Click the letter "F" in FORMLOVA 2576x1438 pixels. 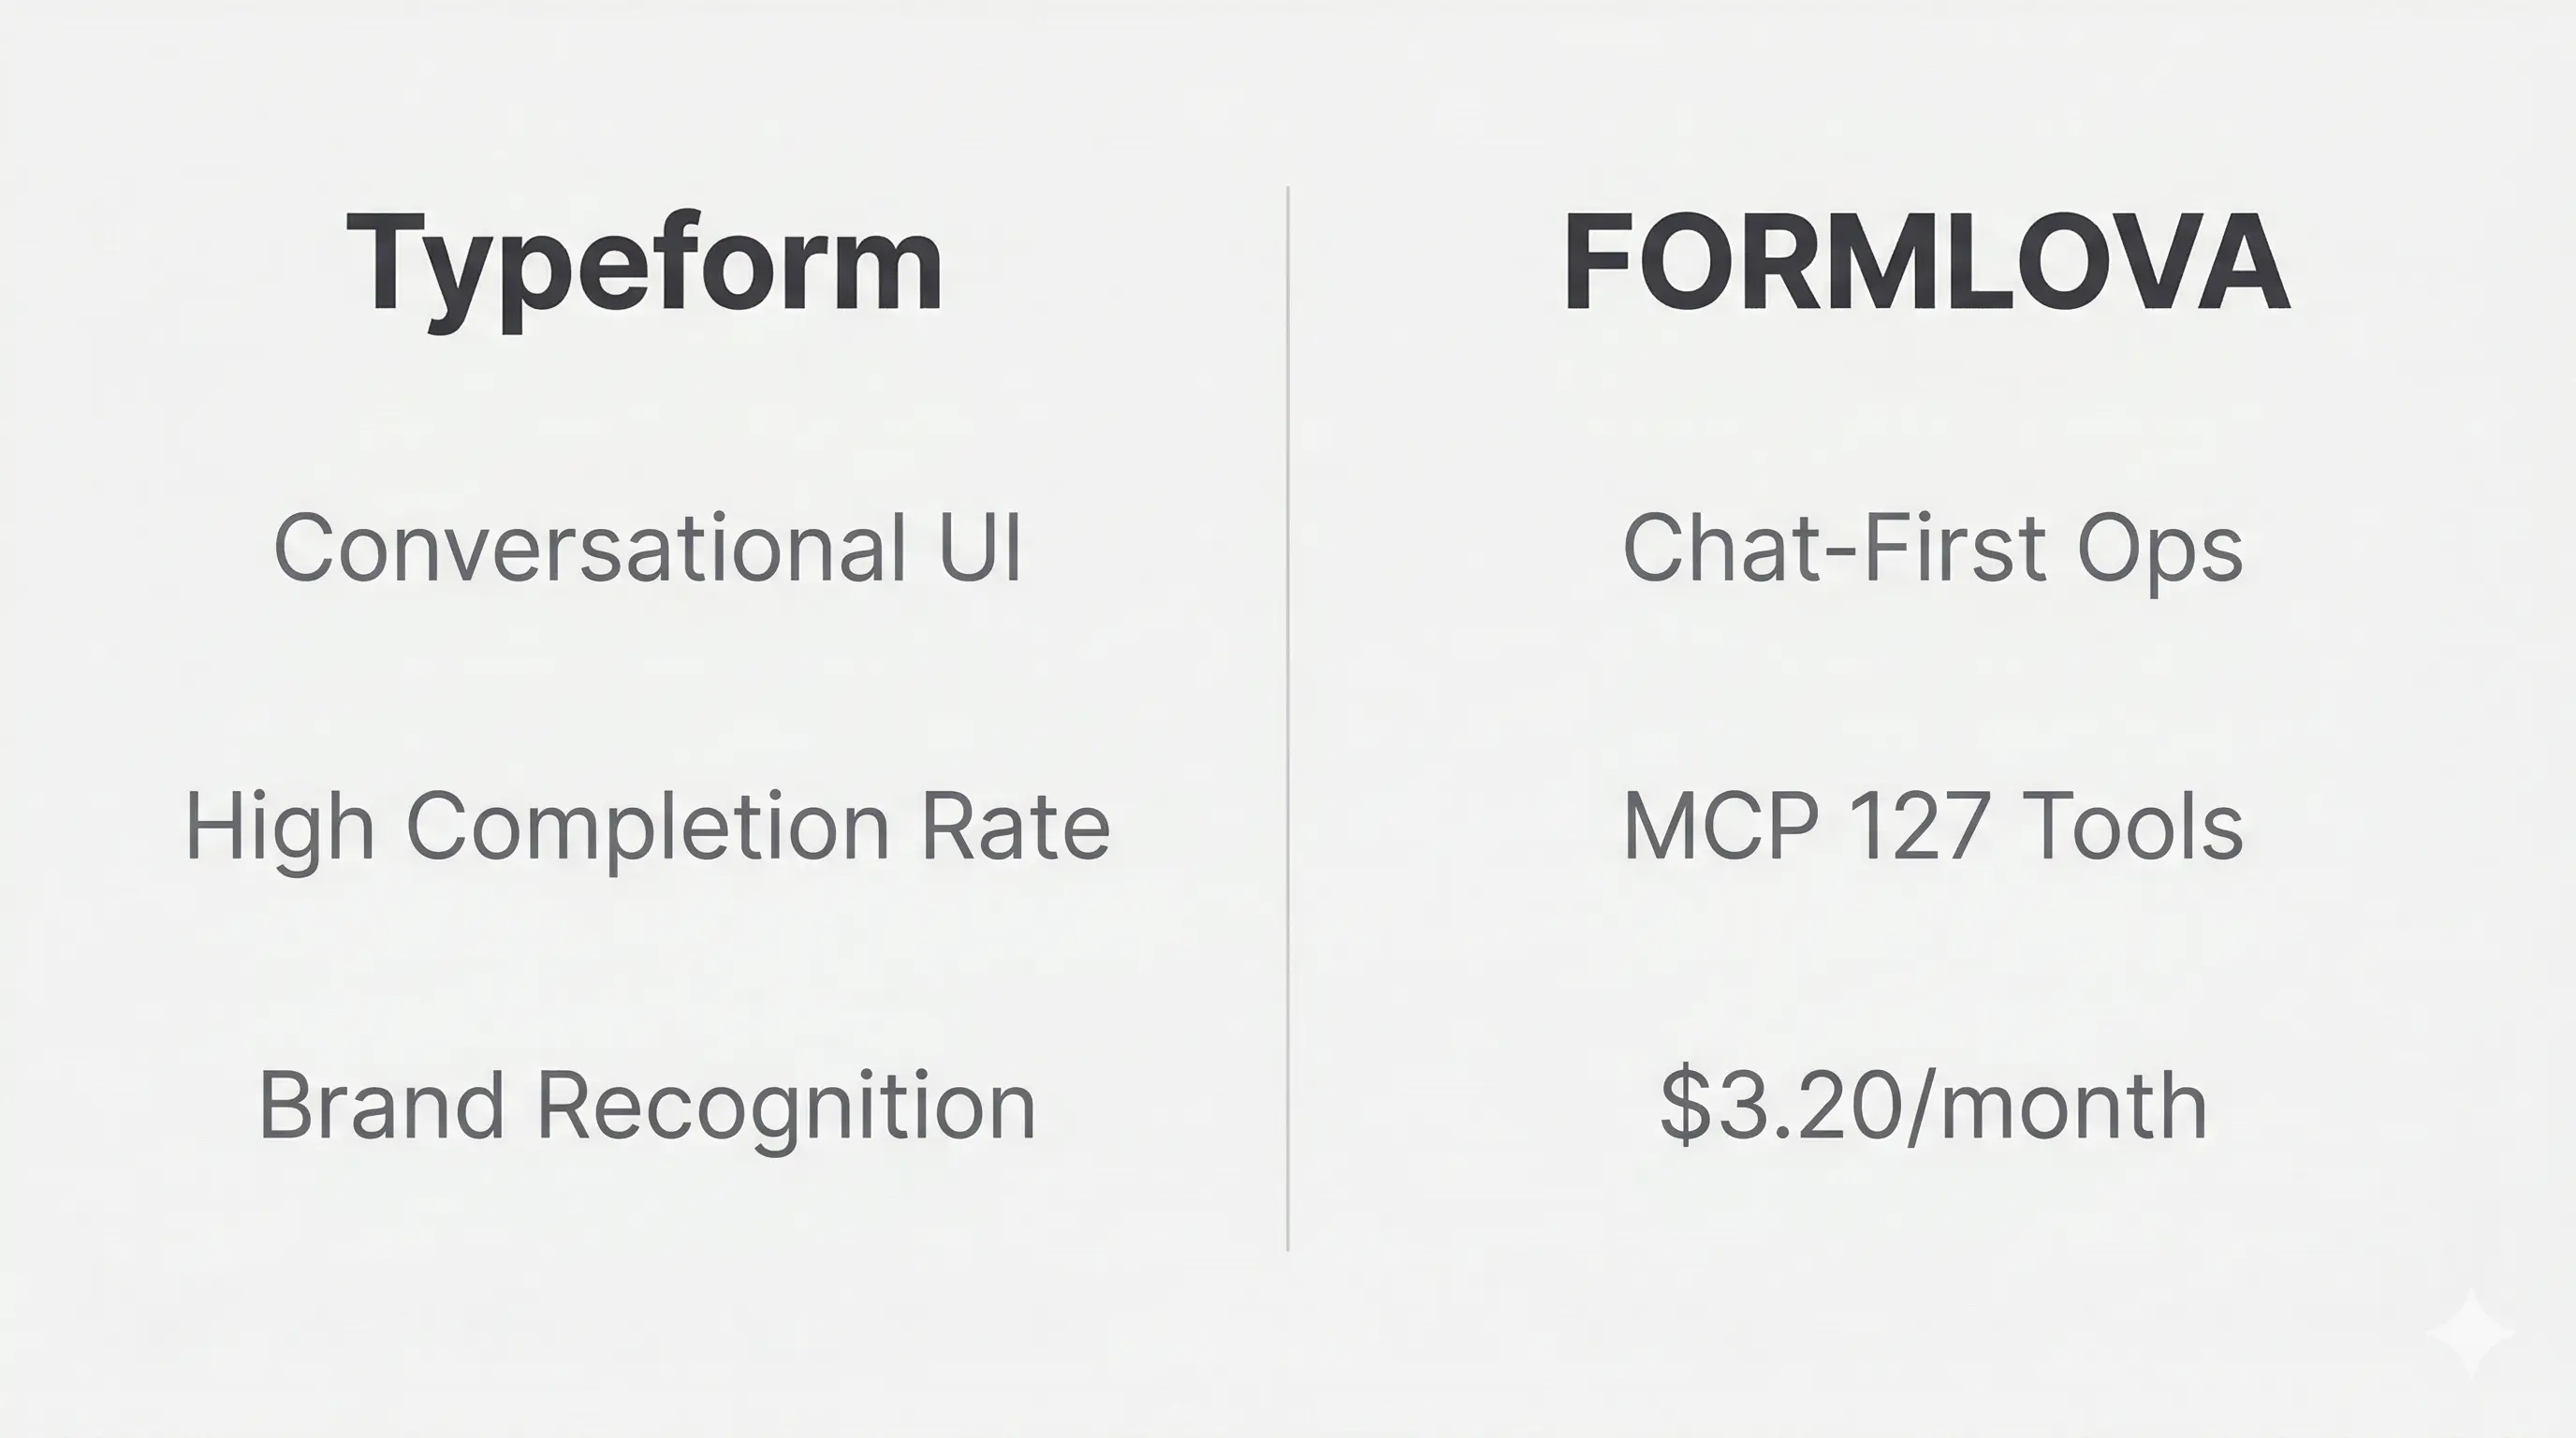[1596, 262]
